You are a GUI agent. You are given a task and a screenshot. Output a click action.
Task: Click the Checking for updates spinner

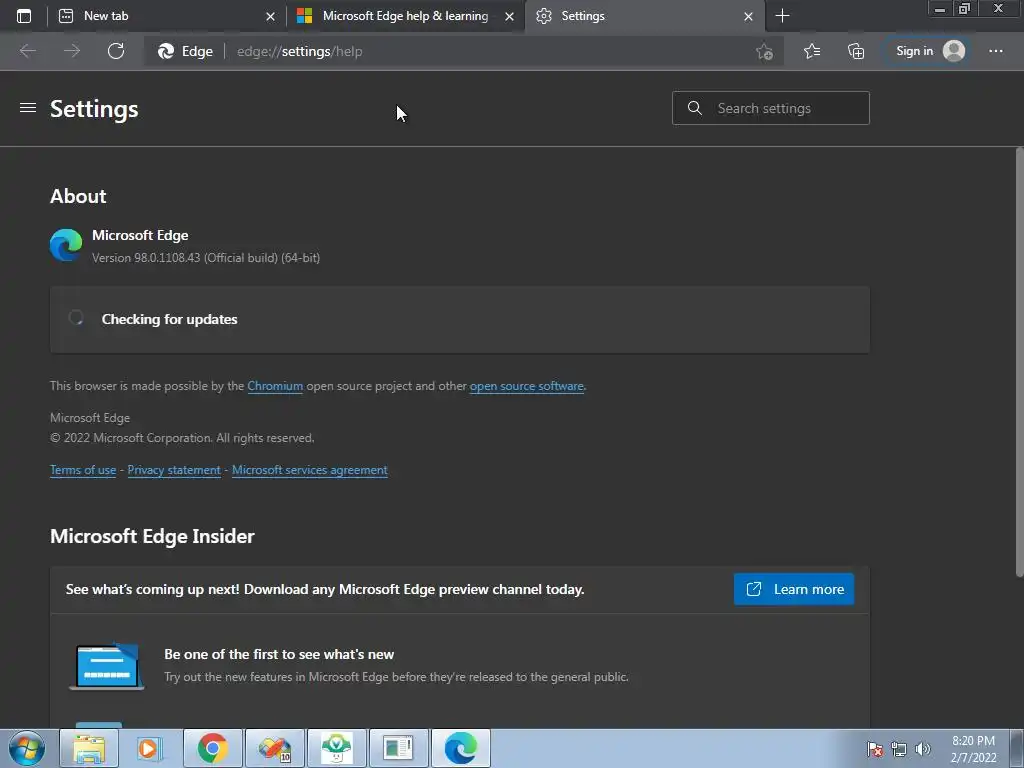76,318
